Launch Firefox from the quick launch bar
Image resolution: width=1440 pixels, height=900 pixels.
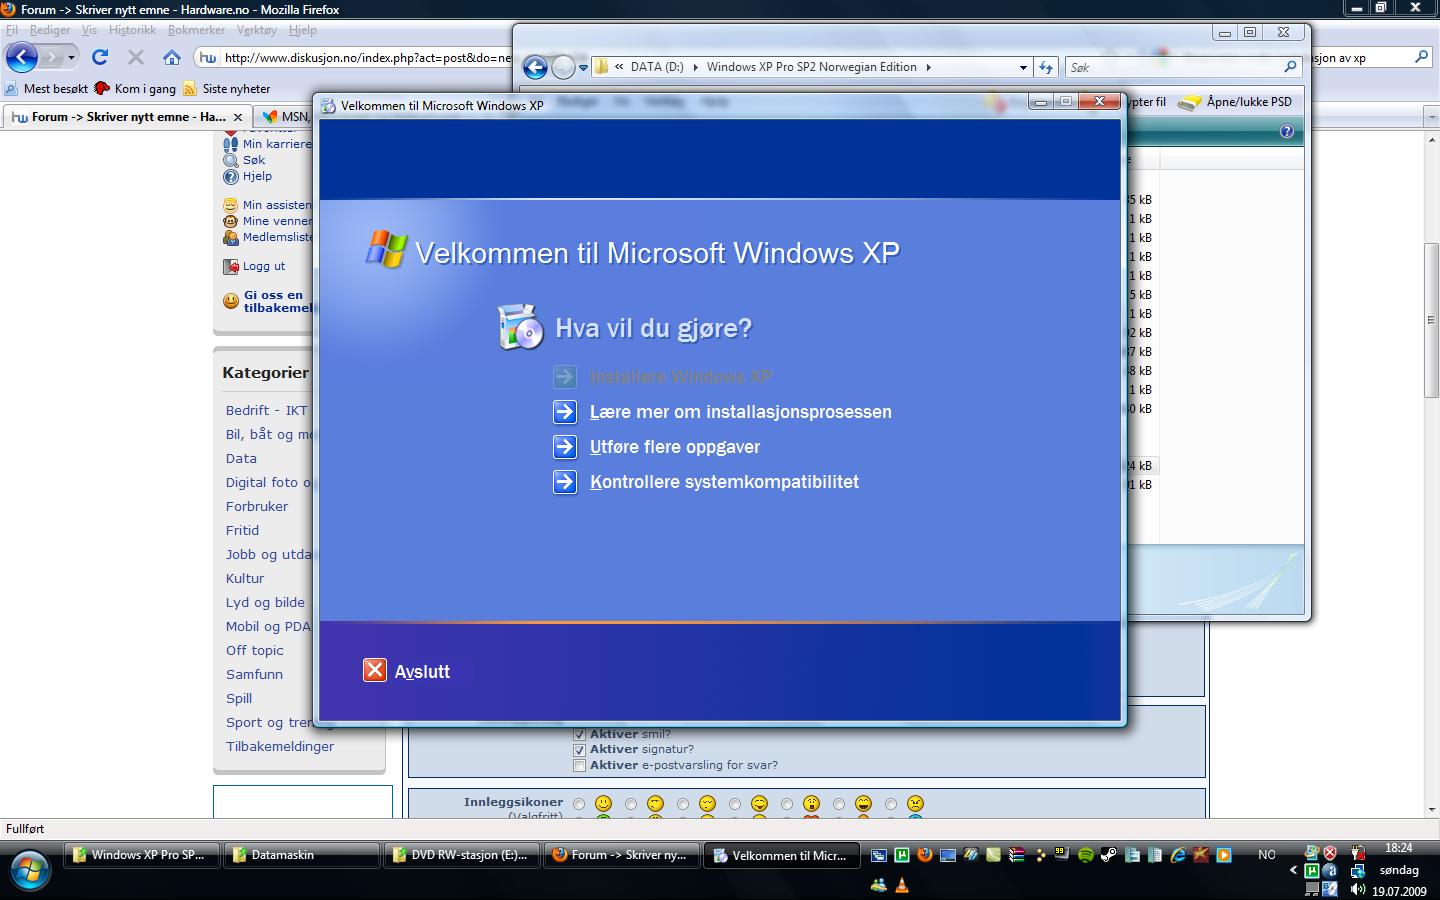coord(925,855)
